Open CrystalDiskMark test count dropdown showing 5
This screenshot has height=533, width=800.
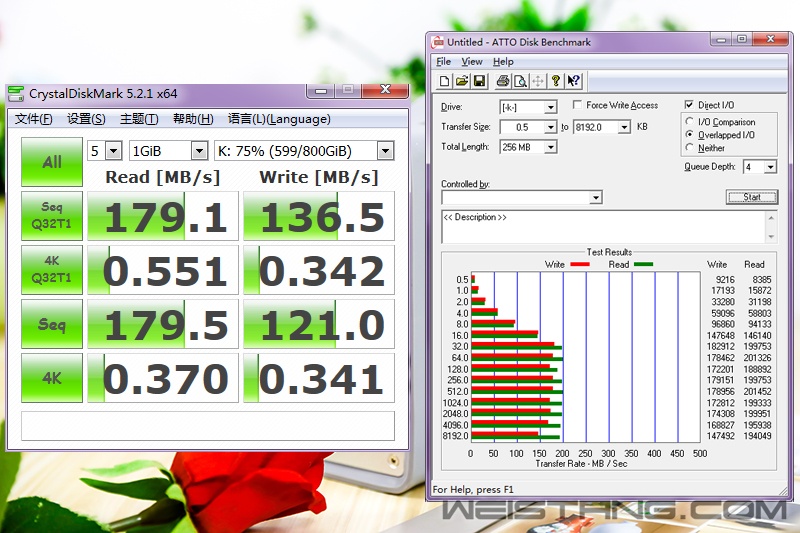click(113, 151)
